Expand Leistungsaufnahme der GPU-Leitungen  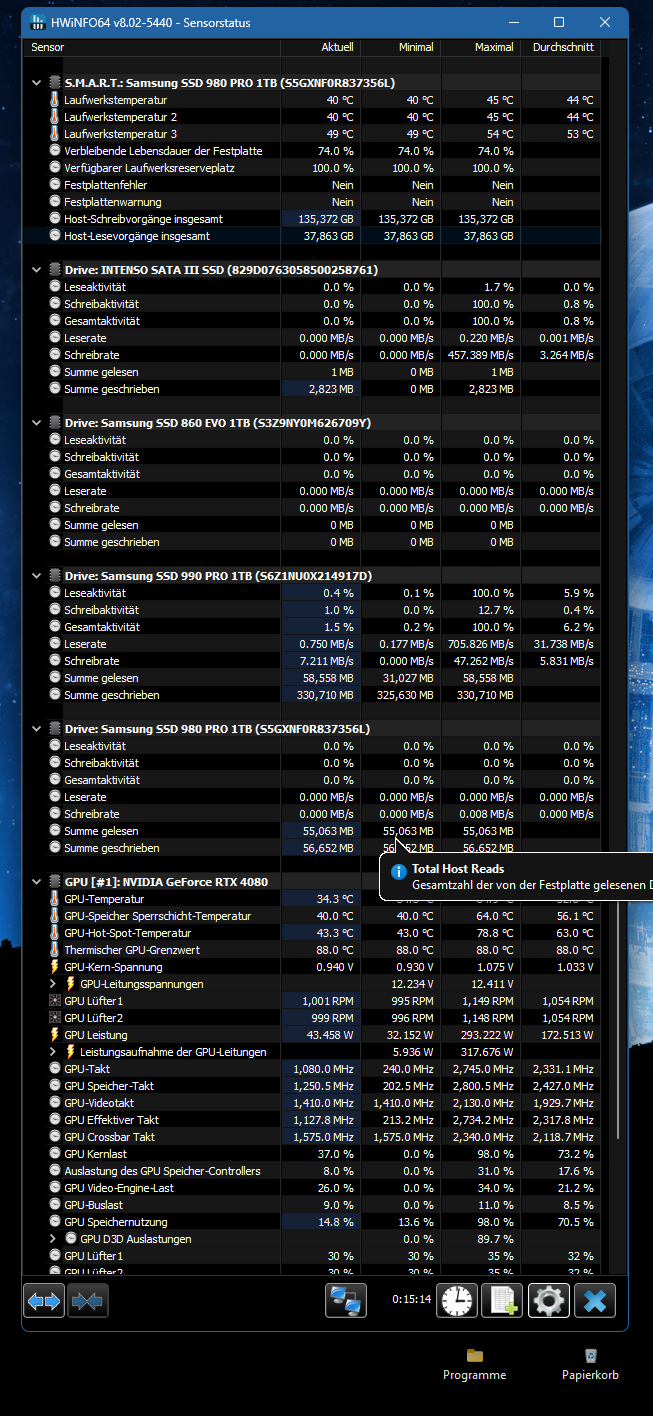pyautogui.click(x=54, y=1052)
